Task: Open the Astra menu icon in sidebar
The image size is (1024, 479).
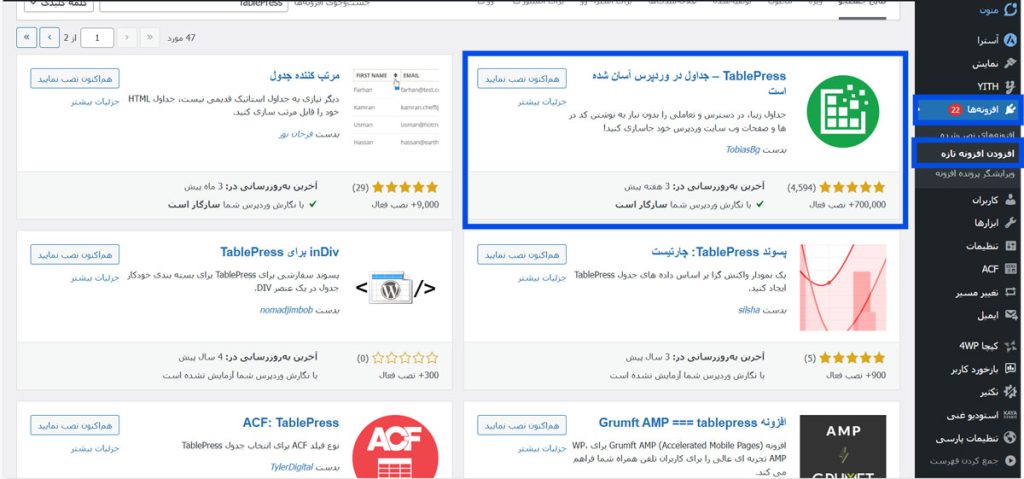Action: coord(1010,40)
